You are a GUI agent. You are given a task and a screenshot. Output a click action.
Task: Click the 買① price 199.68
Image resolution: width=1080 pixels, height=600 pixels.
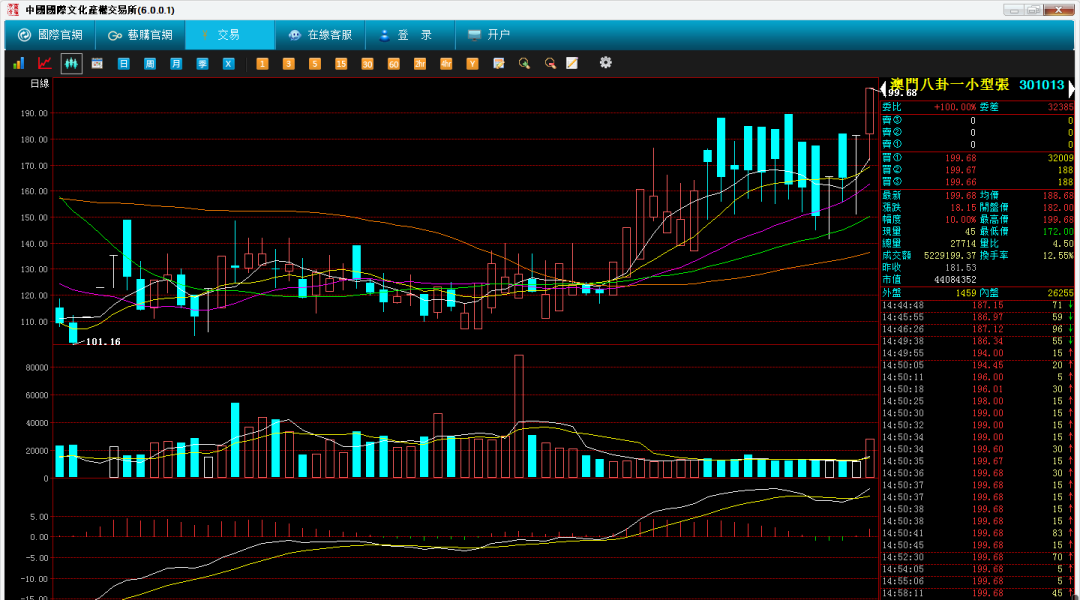960,158
